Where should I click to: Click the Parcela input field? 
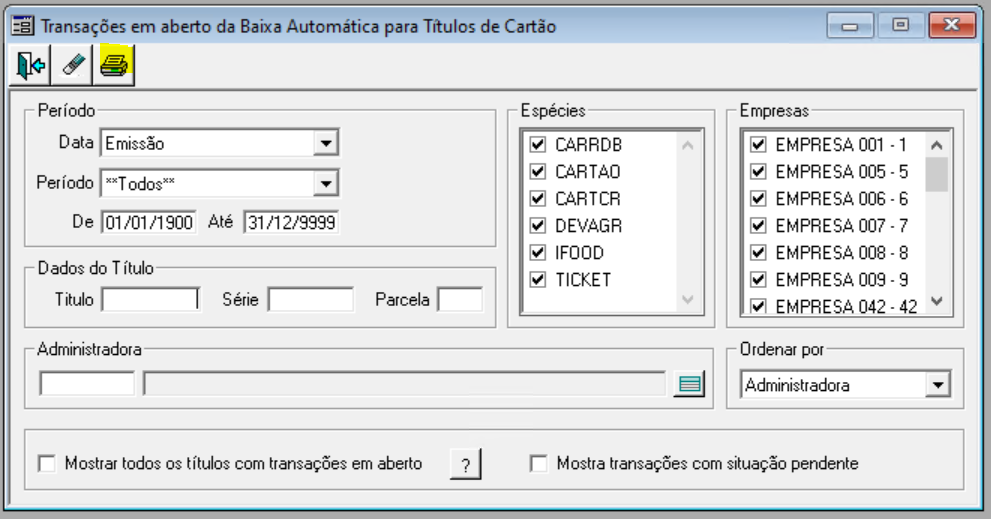pos(461,300)
